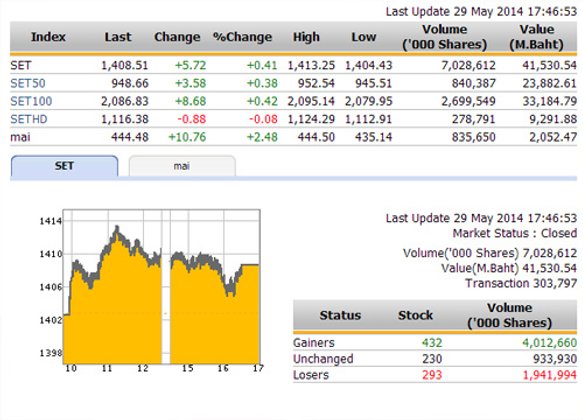Select Gainers volume 4,012,660
This screenshot has width=583, height=420.
(550, 343)
